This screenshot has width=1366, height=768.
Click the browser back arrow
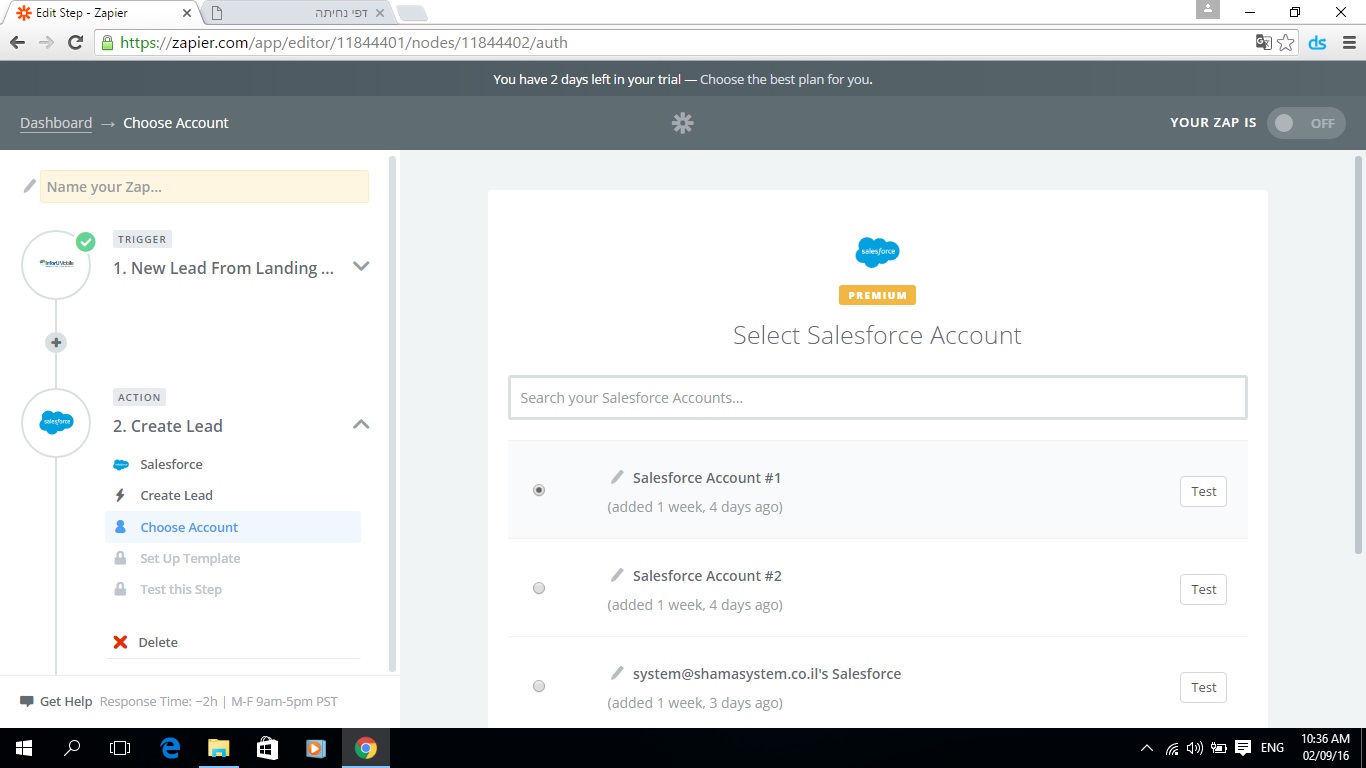[17, 42]
